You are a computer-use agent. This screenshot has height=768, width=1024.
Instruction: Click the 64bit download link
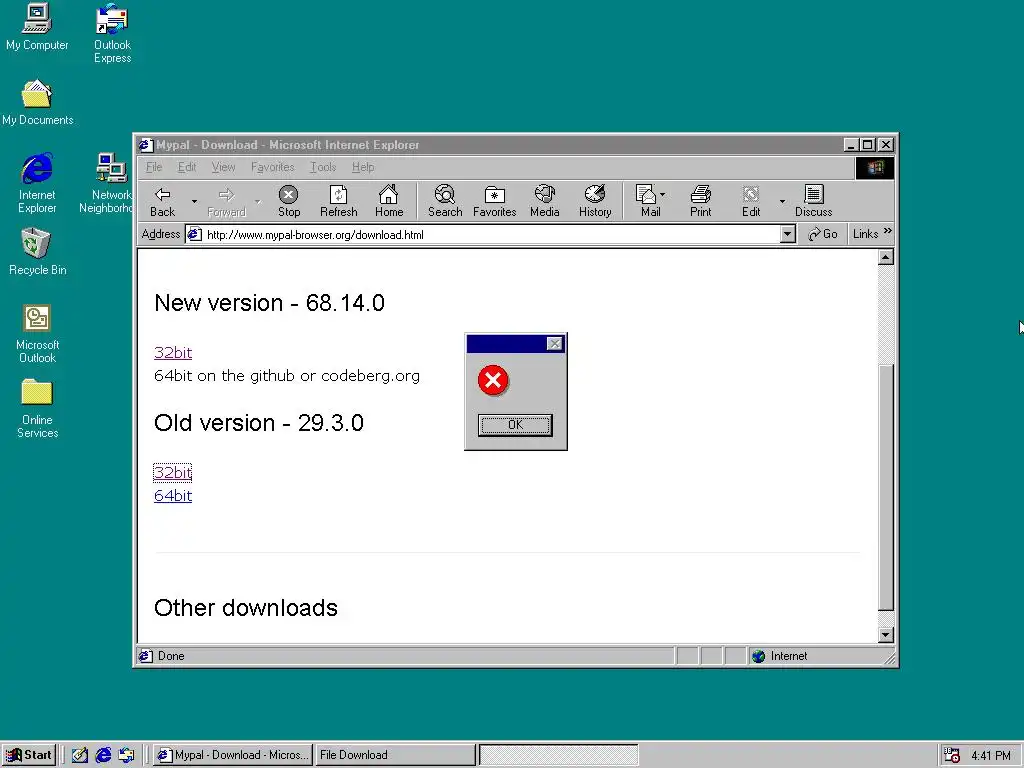pos(173,496)
